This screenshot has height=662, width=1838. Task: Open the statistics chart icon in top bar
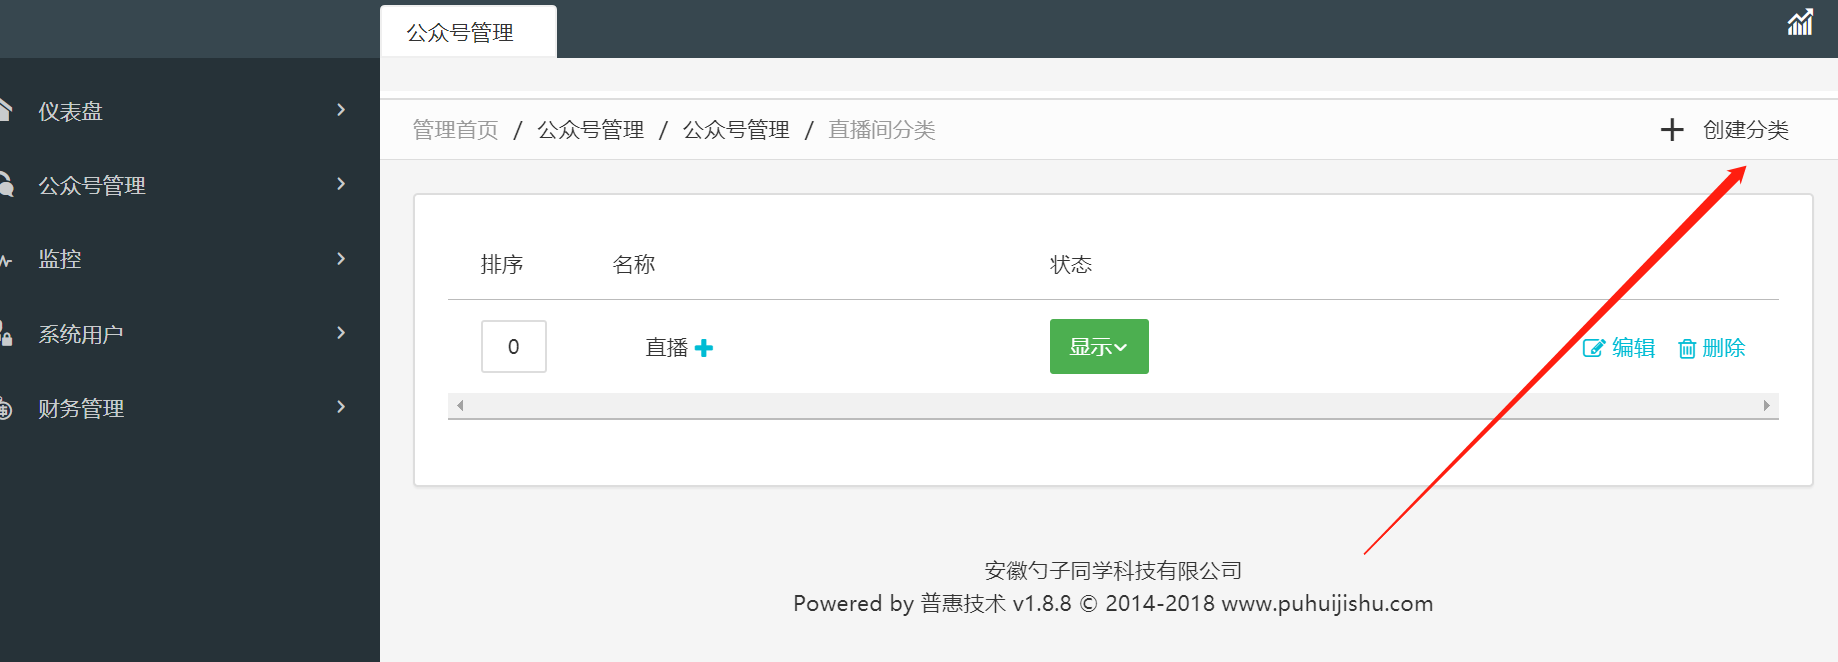click(1800, 22)
